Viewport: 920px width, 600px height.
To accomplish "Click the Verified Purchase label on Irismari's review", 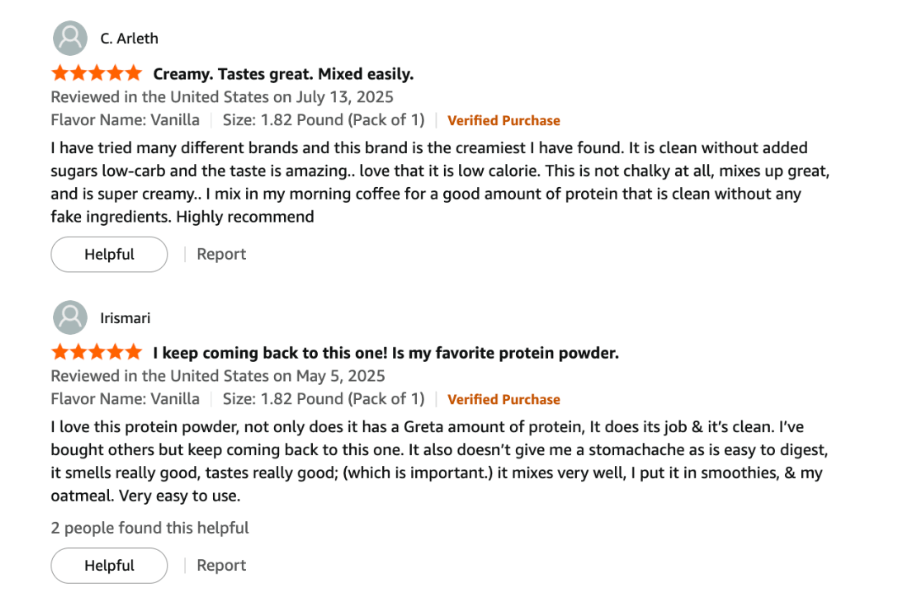I will [x=504, y=399].
